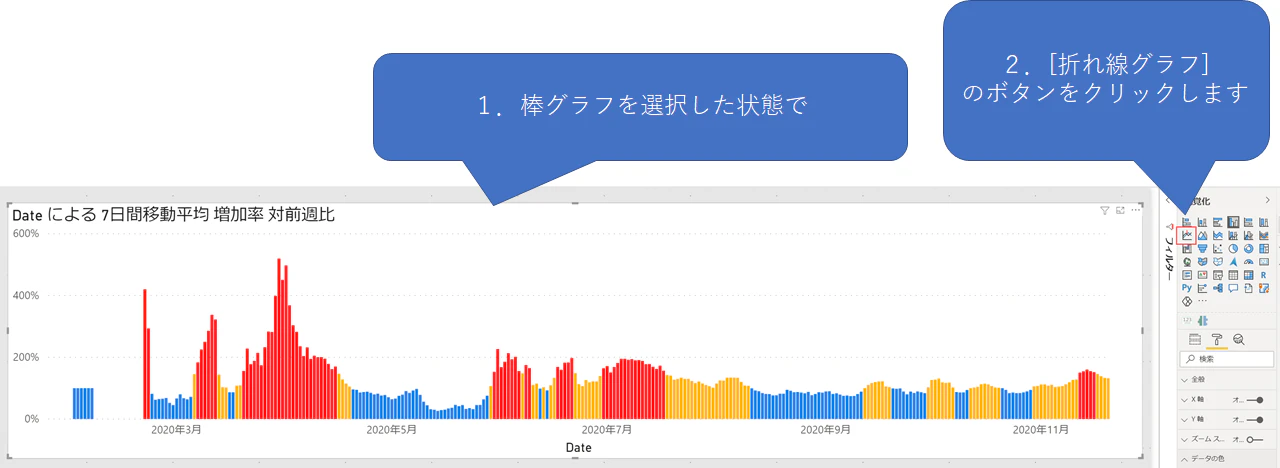
Task: Select the gauge visual
Action: [x=1248, y=262]
